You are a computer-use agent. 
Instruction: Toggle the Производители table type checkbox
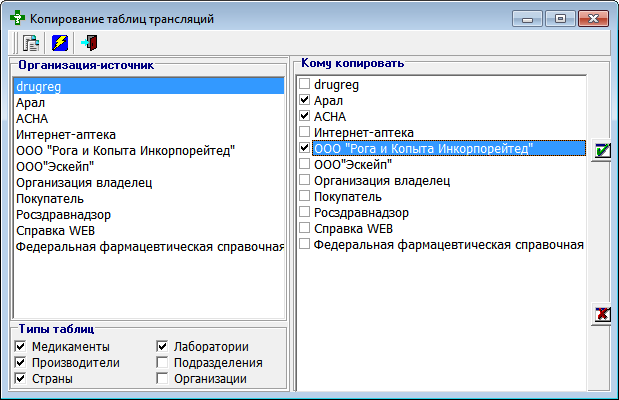[20, 362]
